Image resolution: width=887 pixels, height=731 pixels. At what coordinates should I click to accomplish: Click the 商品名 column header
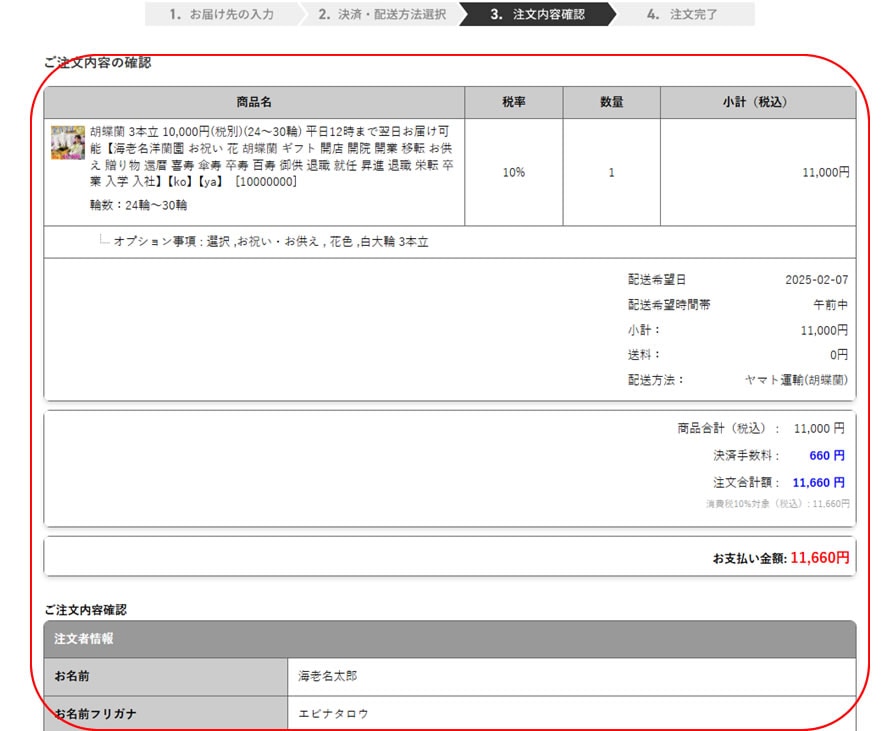point(254,102)
